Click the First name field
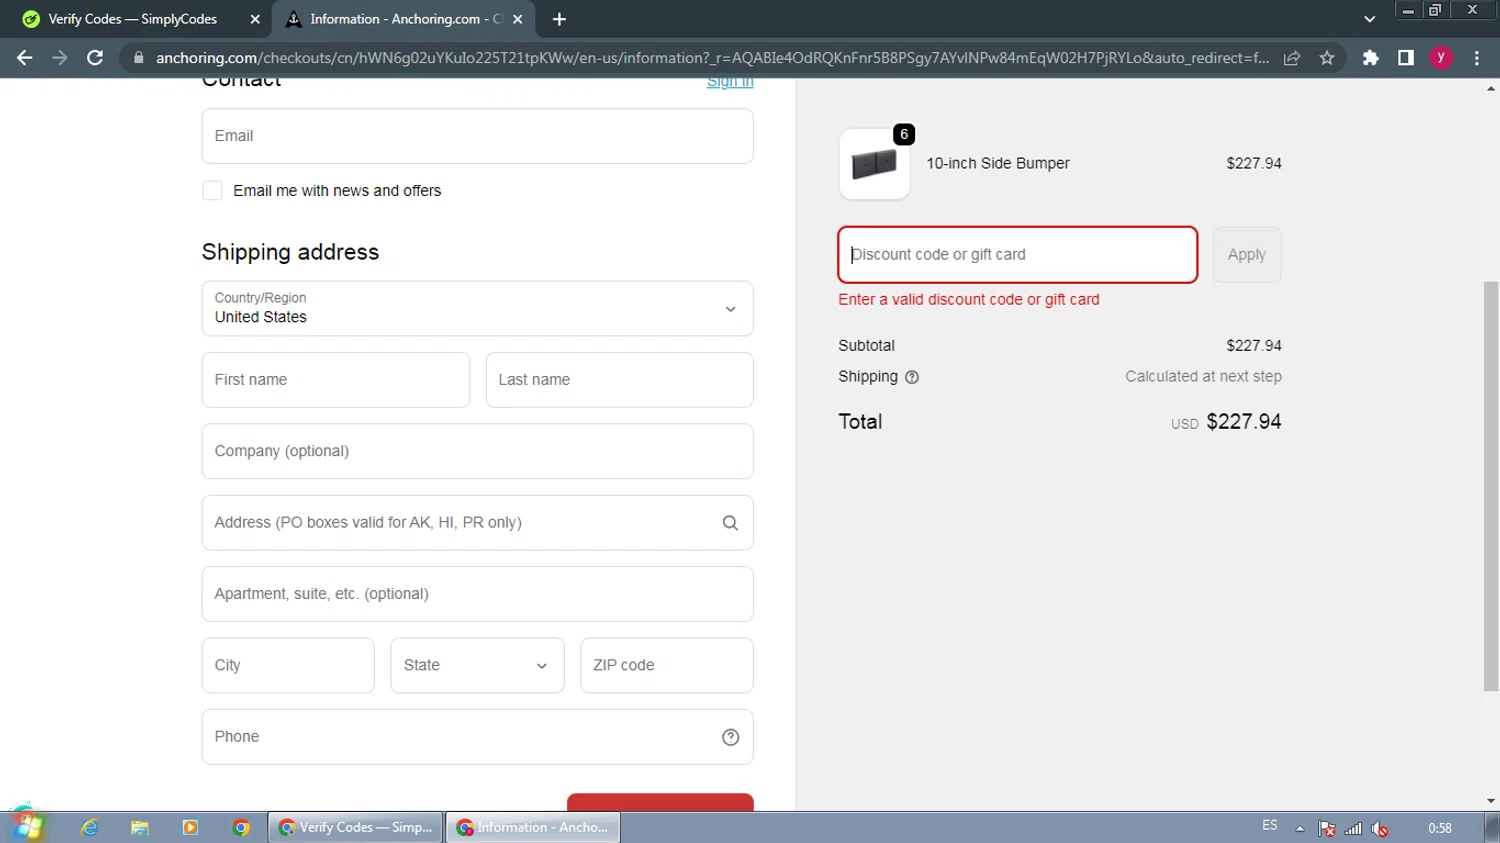This screenshot has width=1500, height=843. point(336,380)
